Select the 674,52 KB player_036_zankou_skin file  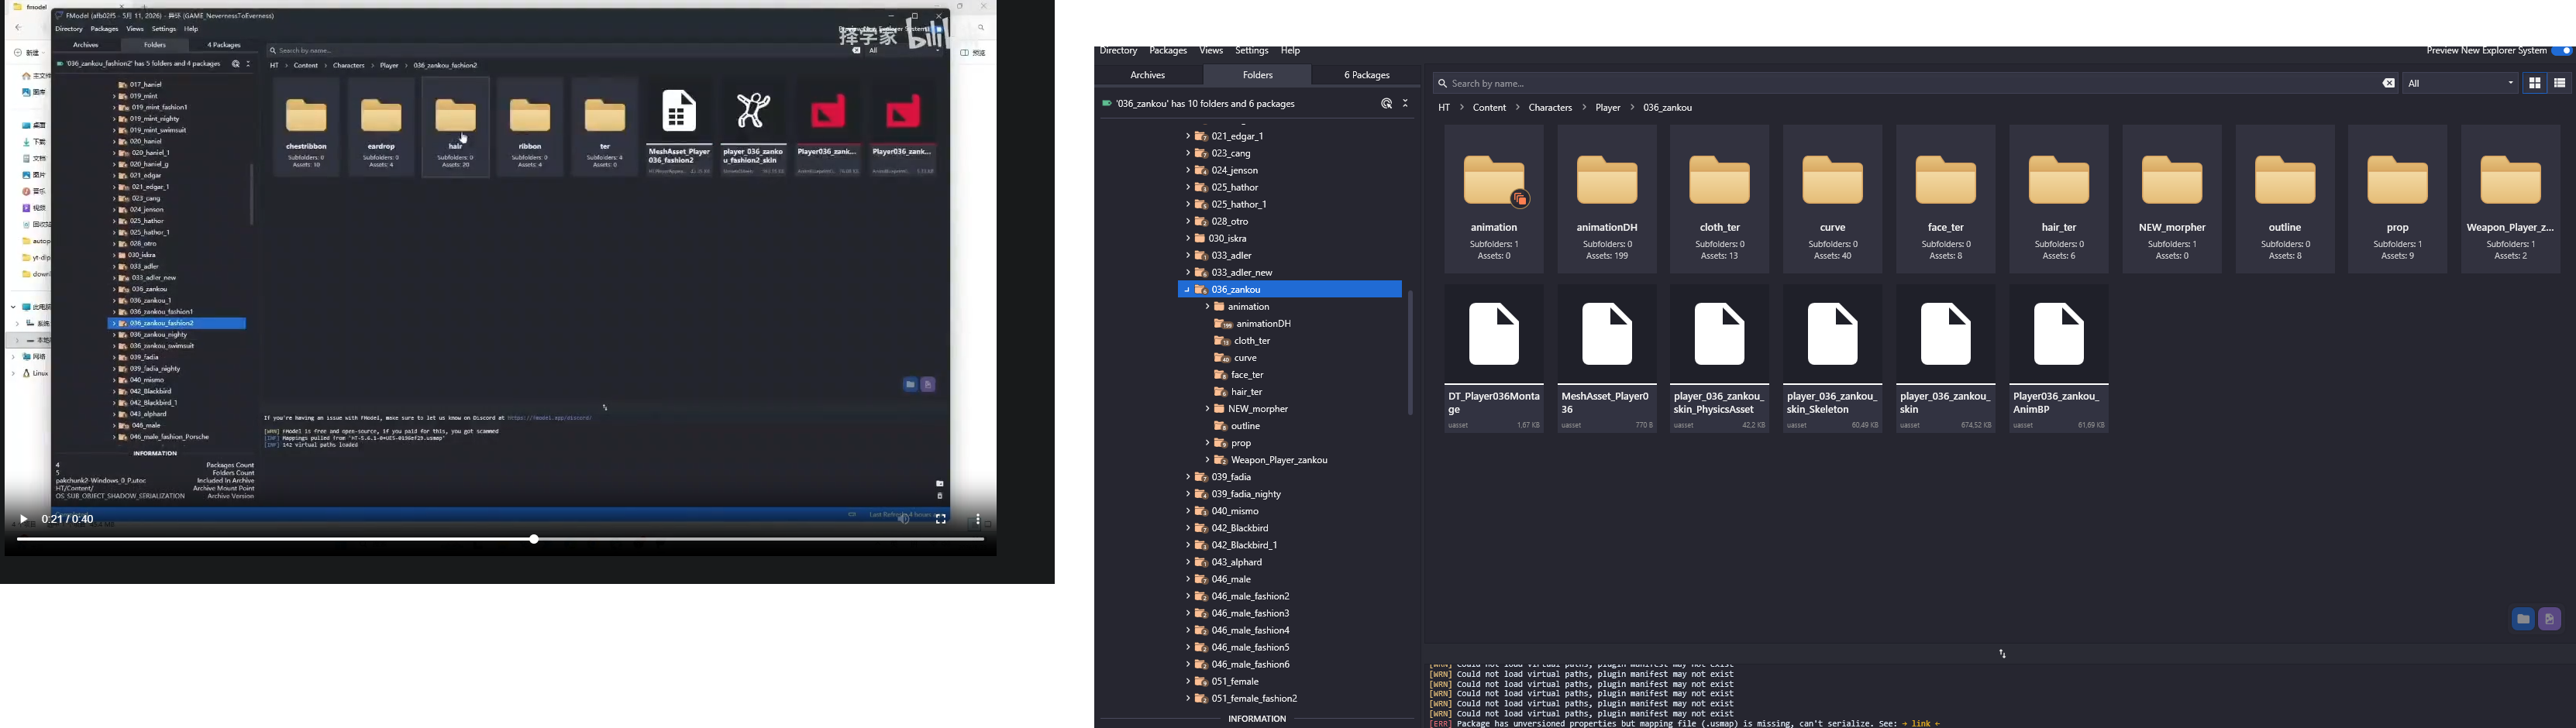click(x=1946, y=359)
